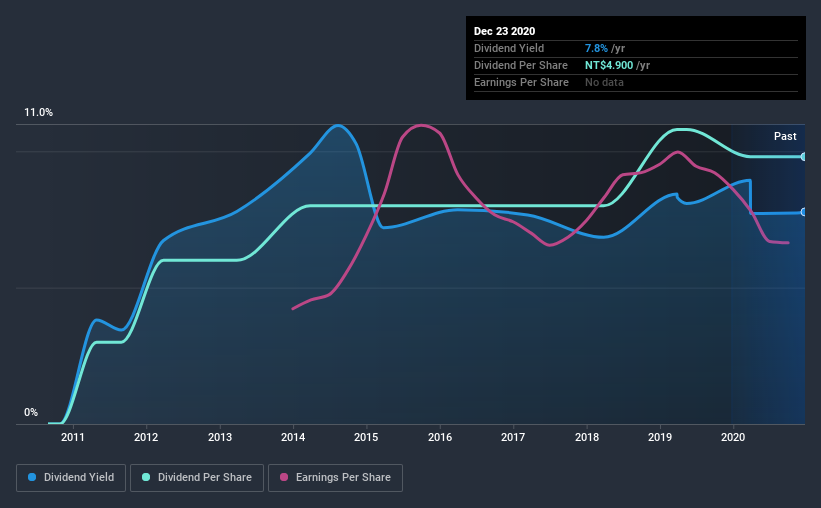Viewport: 821px width, 508px height.
Task: Toggle the Earnings Per Share legend button
Action: point(335,478)
